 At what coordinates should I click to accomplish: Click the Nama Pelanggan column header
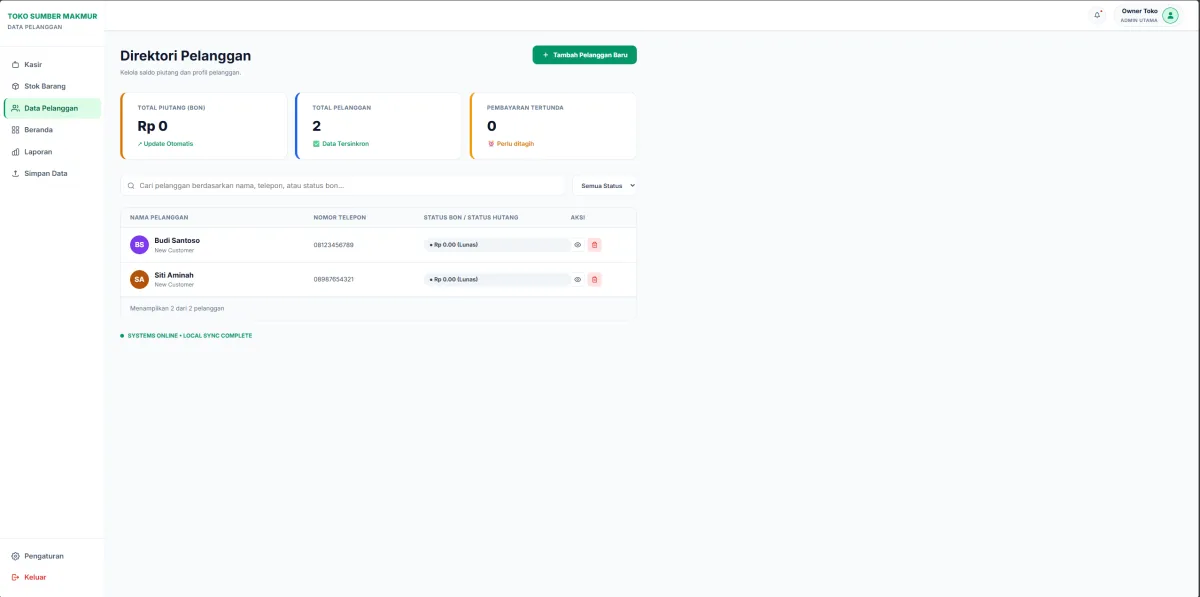(x=159, y=217)
